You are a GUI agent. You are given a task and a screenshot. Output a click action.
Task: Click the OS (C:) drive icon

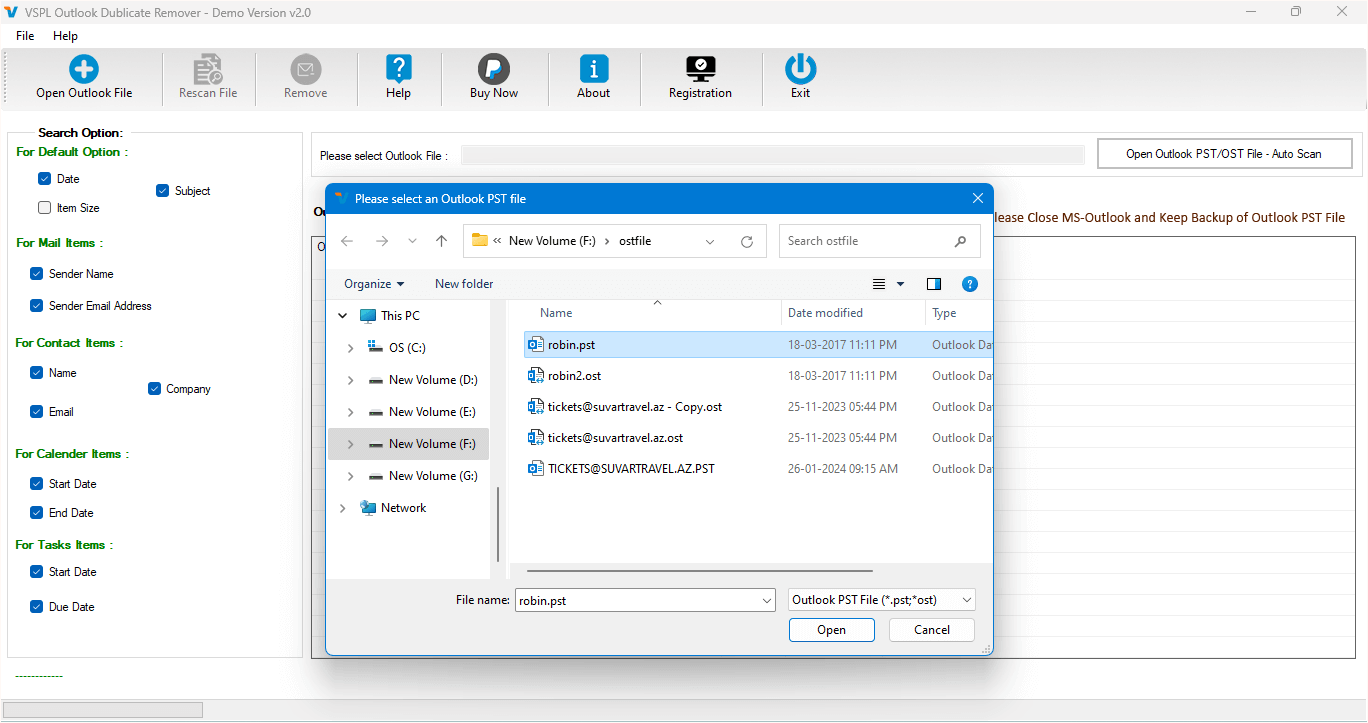click(375, 347)
